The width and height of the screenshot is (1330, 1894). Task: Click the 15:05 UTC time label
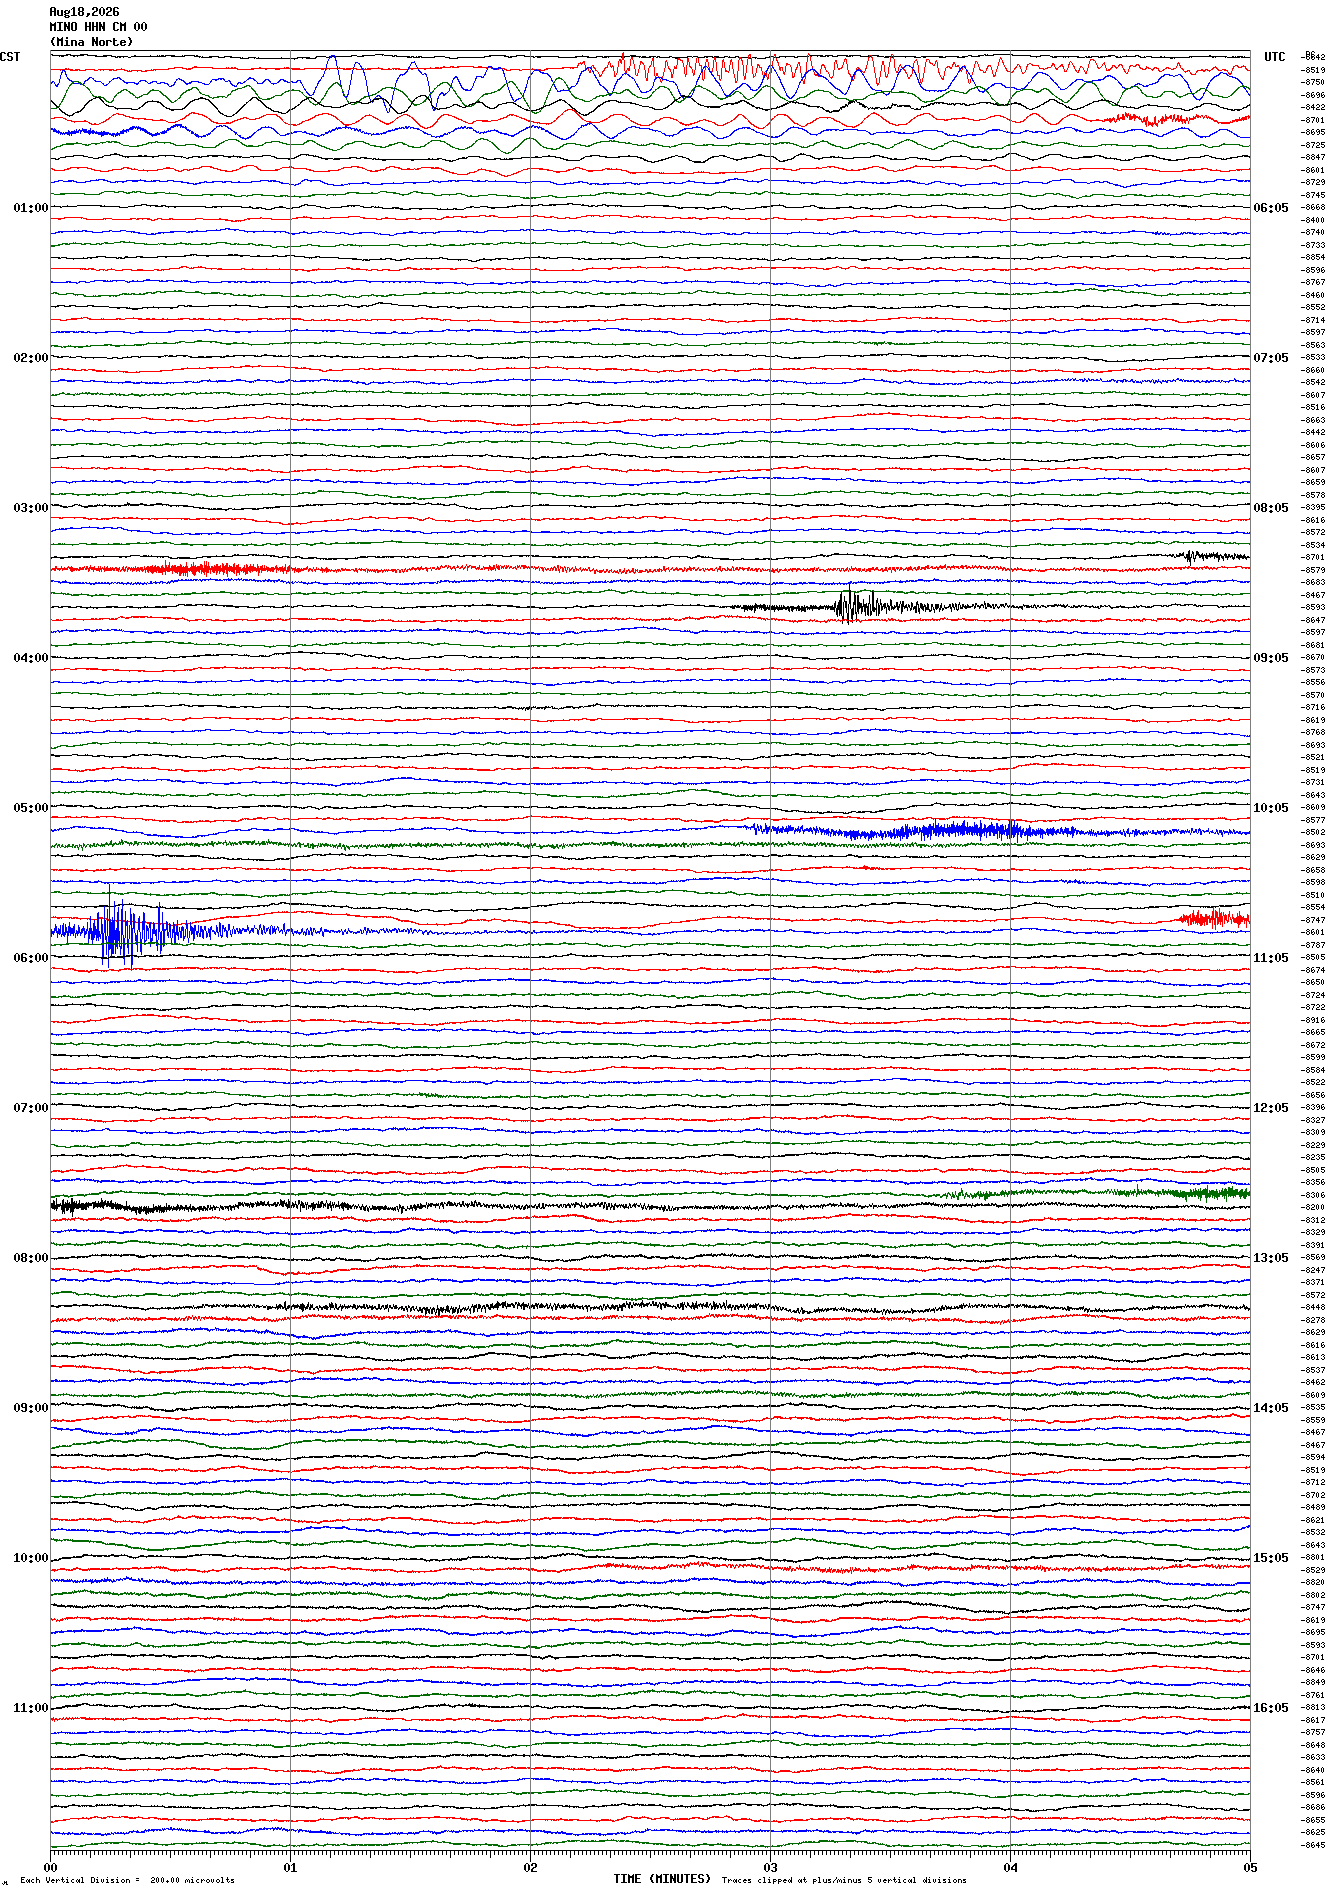(1271, 1558)
